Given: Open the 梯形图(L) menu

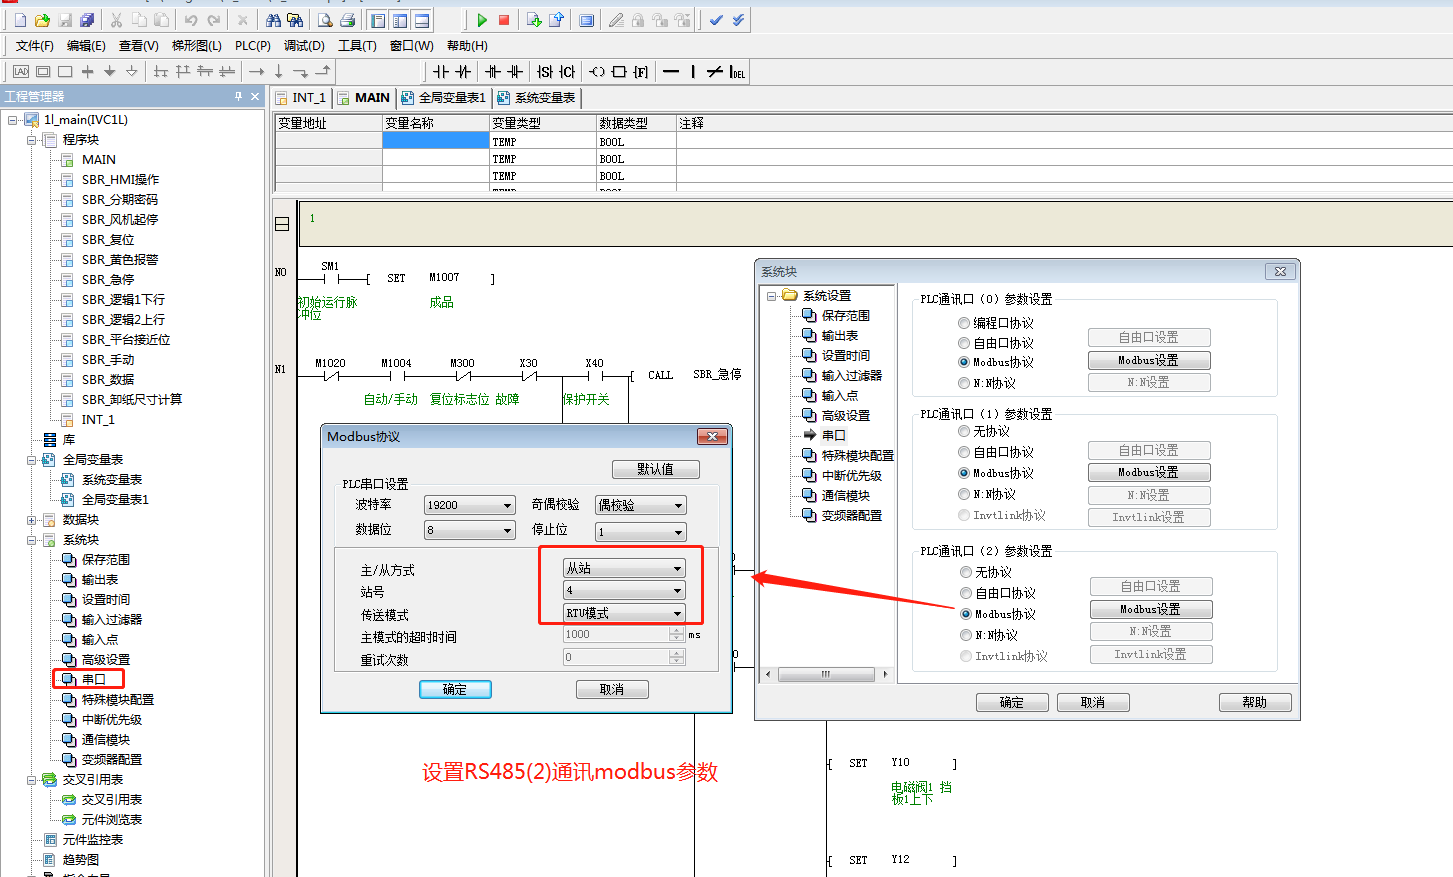Looking at the screenshot, I should [197, 46].
